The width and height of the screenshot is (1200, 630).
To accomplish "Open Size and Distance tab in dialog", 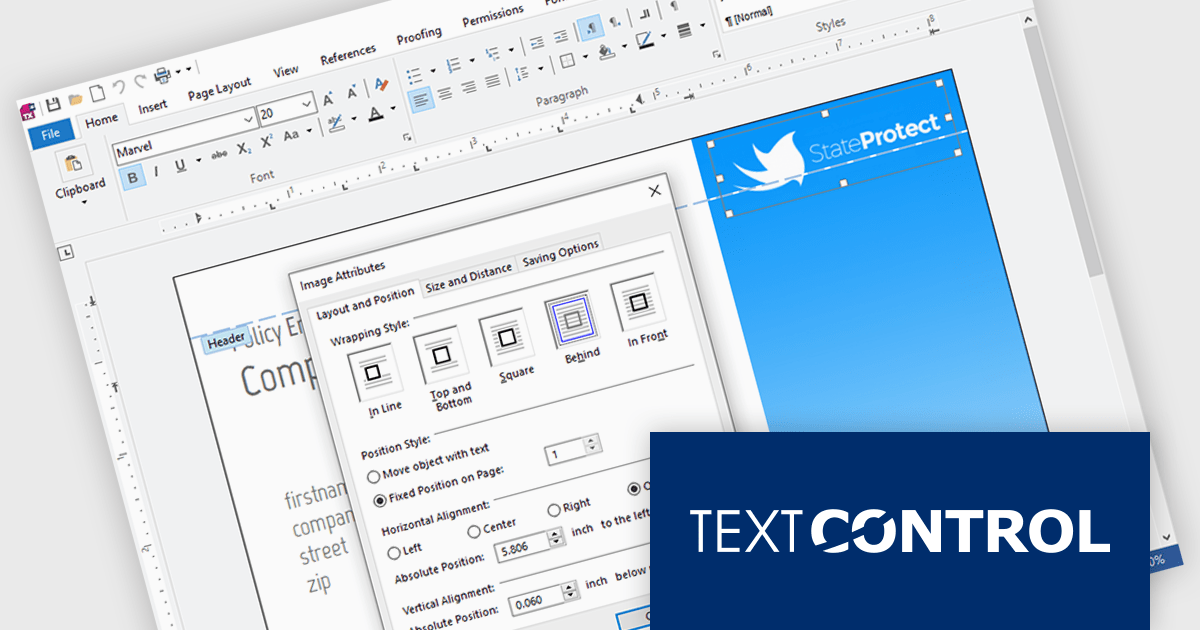I will click(468, 278).
